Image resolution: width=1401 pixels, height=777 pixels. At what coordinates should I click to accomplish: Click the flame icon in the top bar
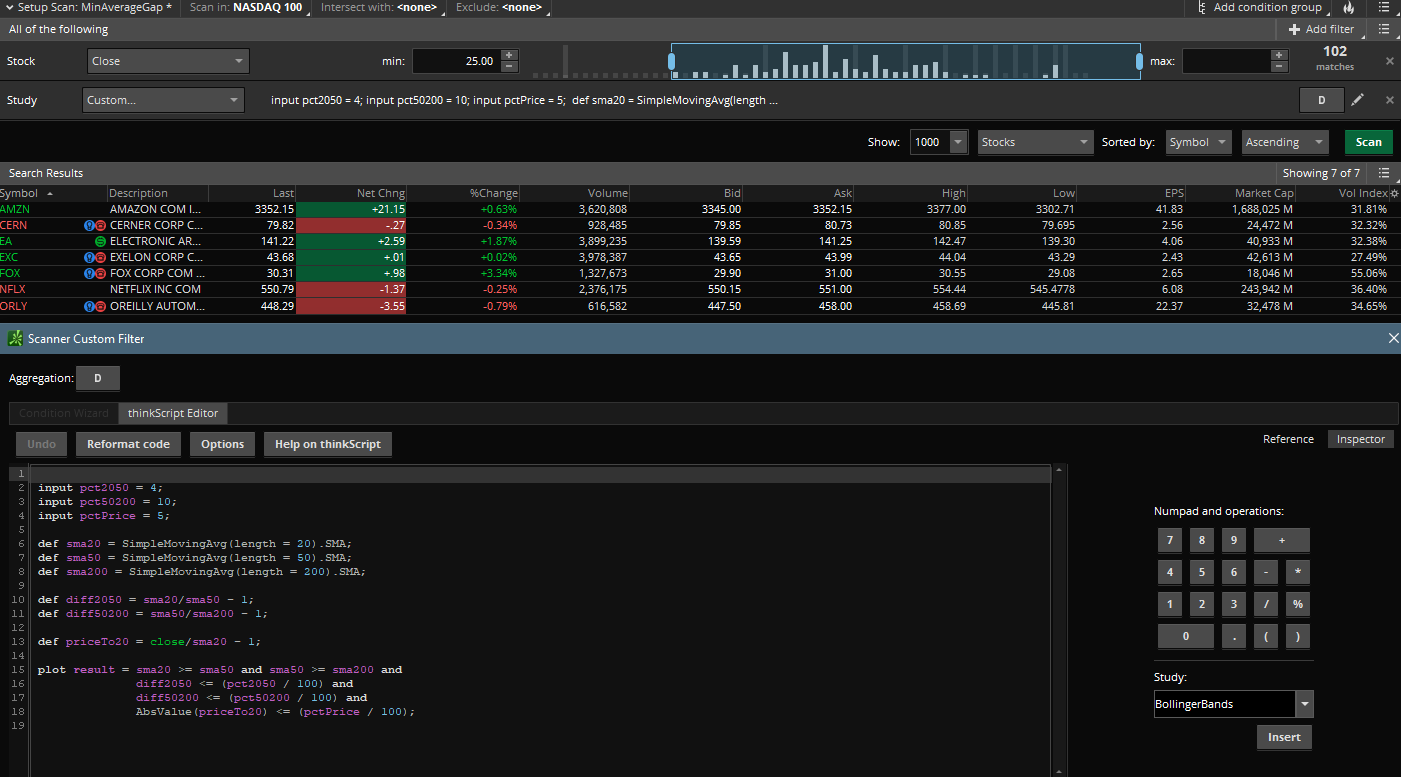pos(1348,7)
